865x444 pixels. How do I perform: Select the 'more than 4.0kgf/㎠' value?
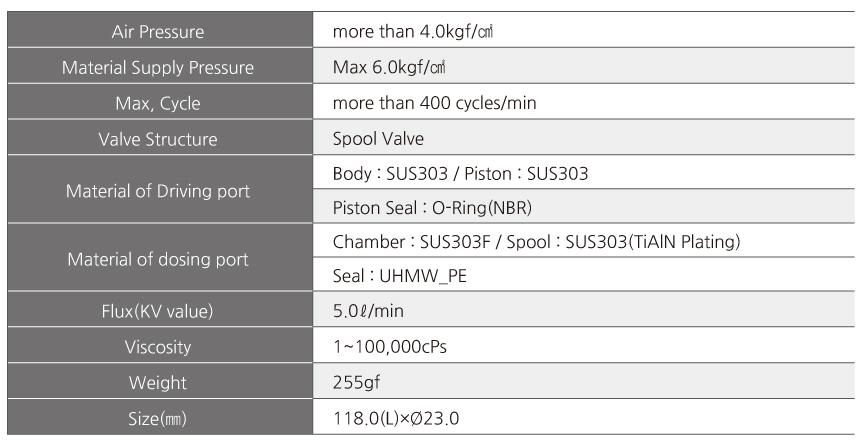point(413,31)
